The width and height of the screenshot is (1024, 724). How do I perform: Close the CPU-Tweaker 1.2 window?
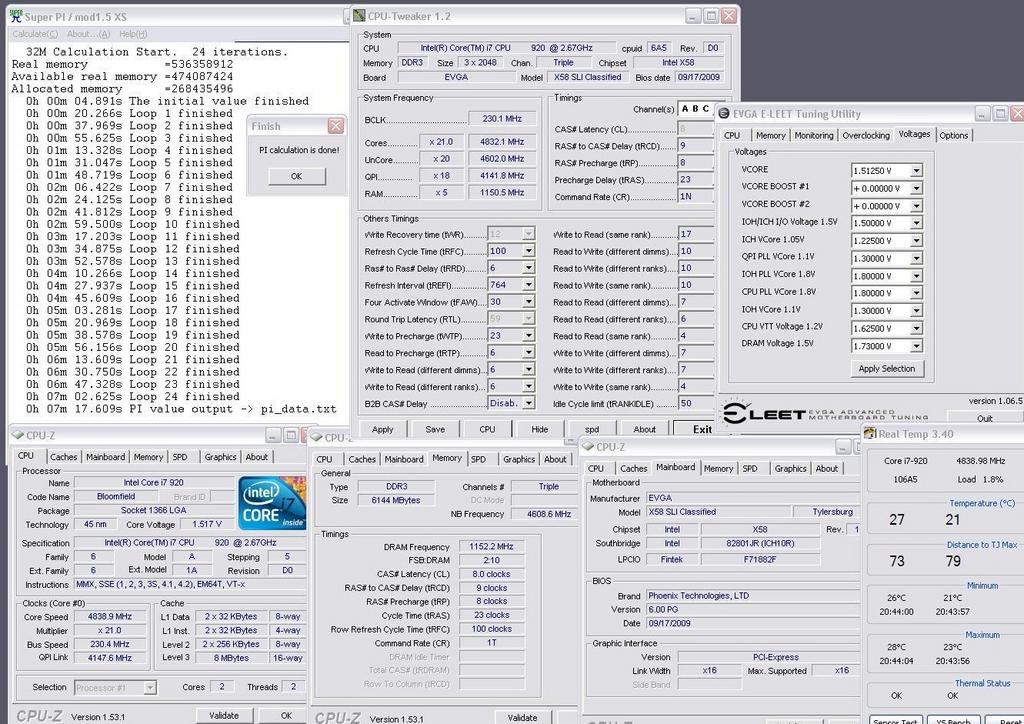click(x=729, y=16)
